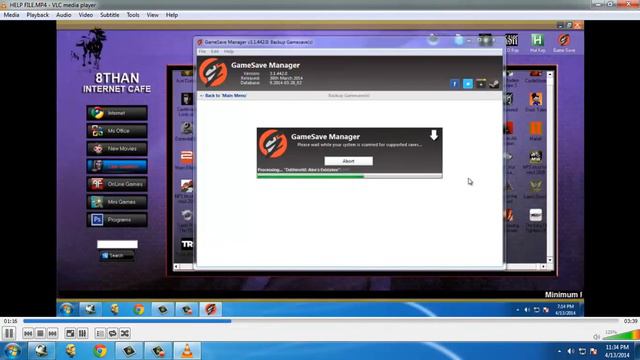Viewport: 640px width, 360px height.
Task: Open the Media menu in VLC
Action: [11, 15]
